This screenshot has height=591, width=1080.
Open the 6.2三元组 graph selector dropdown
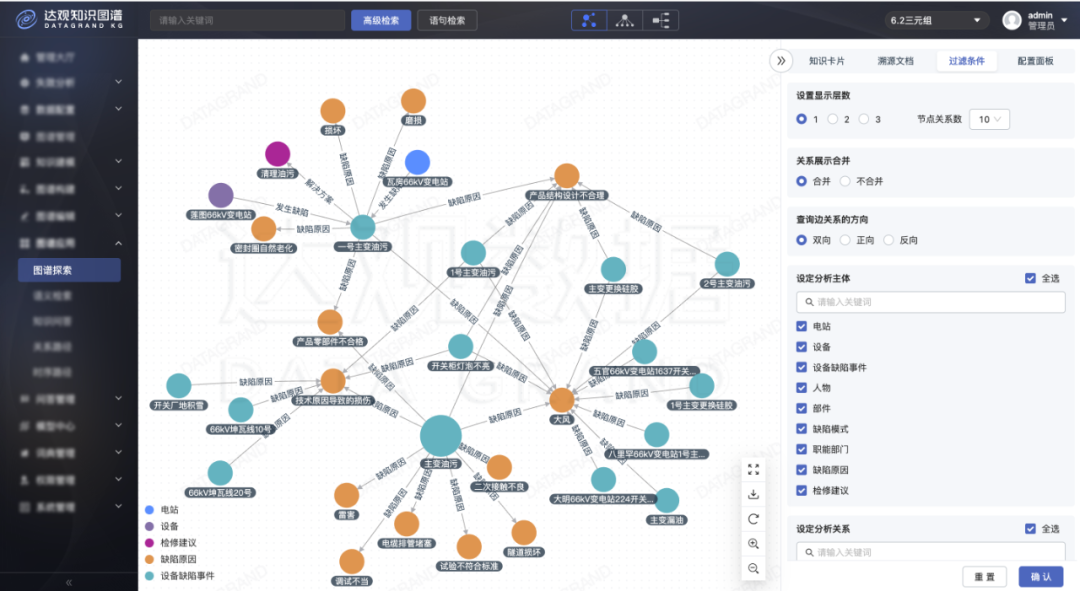(935, 21)
